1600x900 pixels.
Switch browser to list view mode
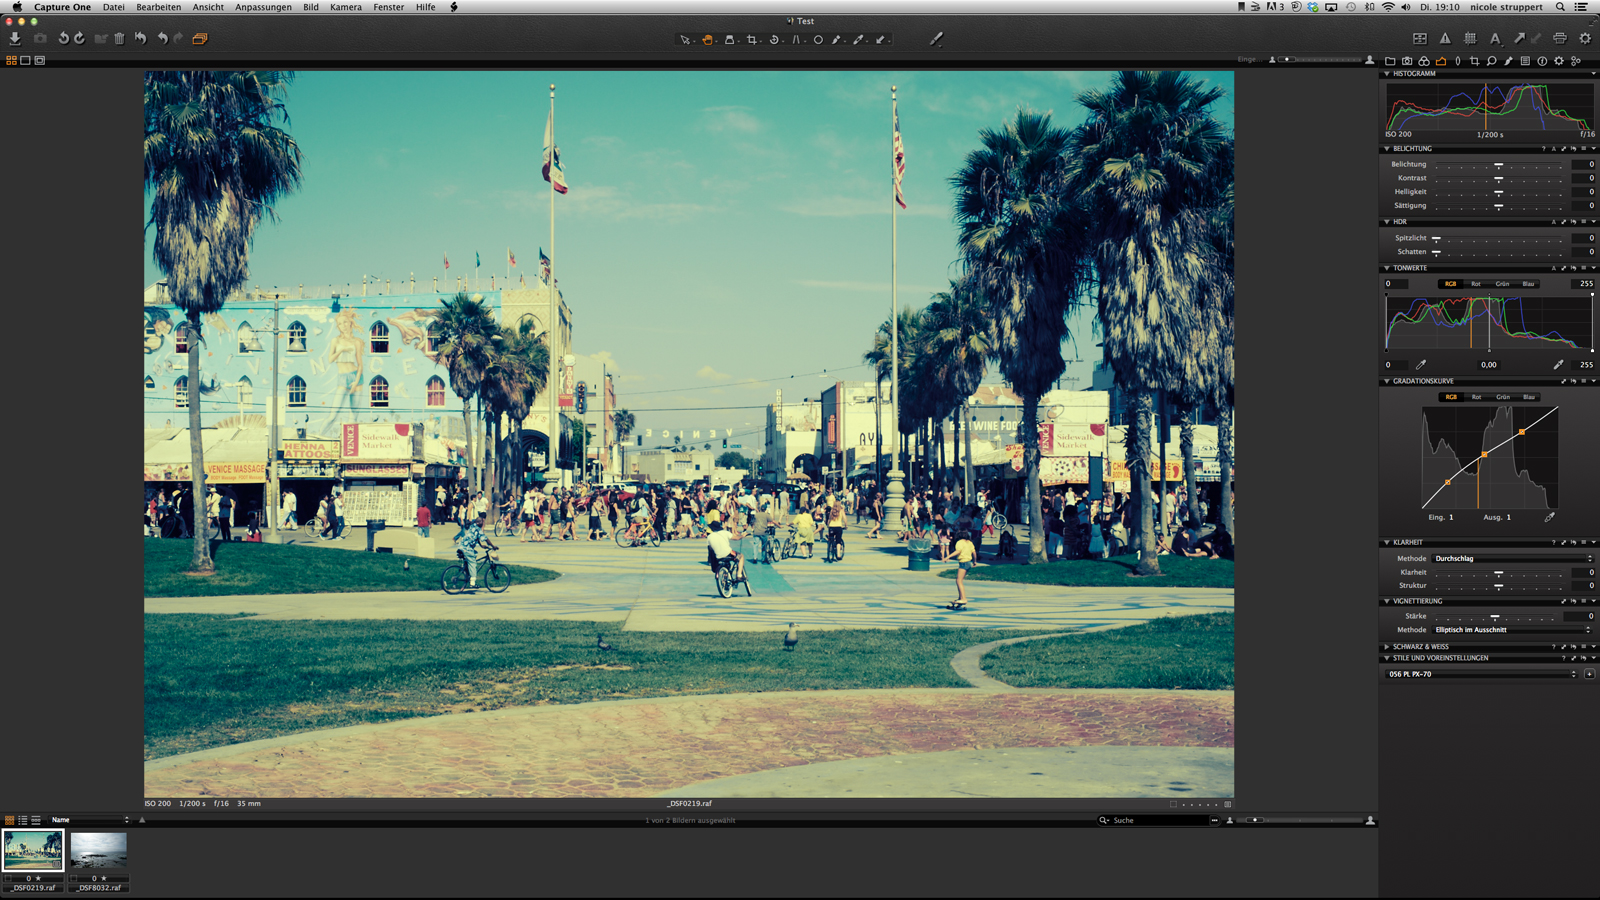(x=23, y=820)
